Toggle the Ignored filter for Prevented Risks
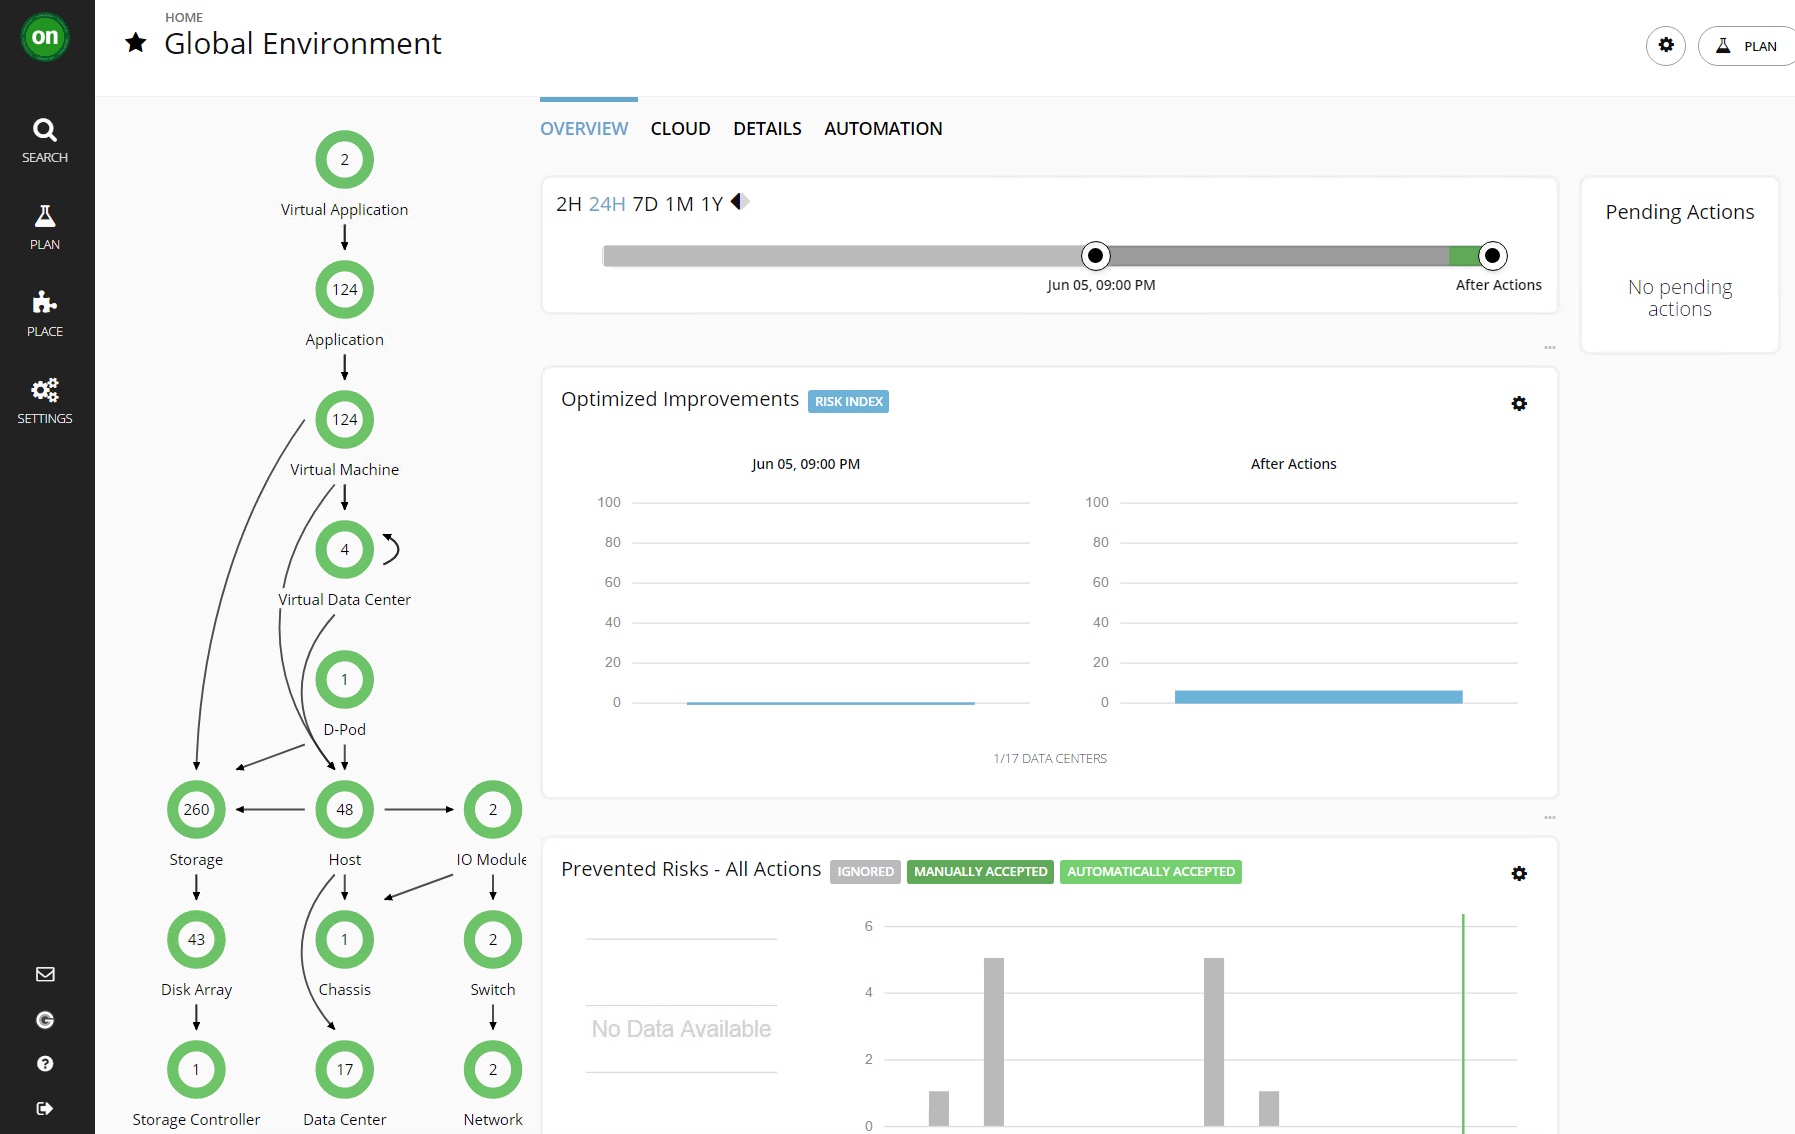 pos(865,872)
